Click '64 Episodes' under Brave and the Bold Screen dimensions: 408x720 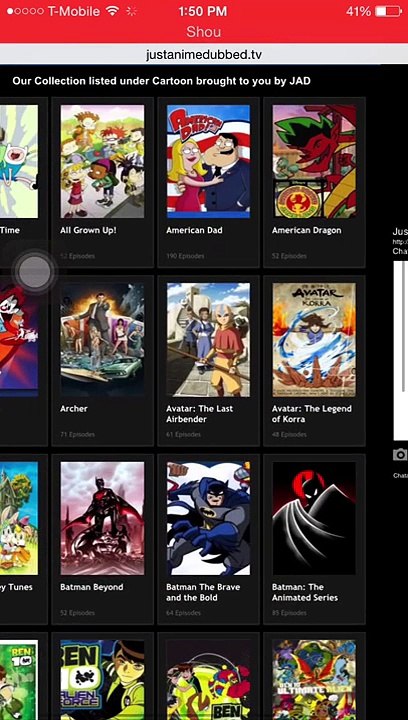coord(183,613)
